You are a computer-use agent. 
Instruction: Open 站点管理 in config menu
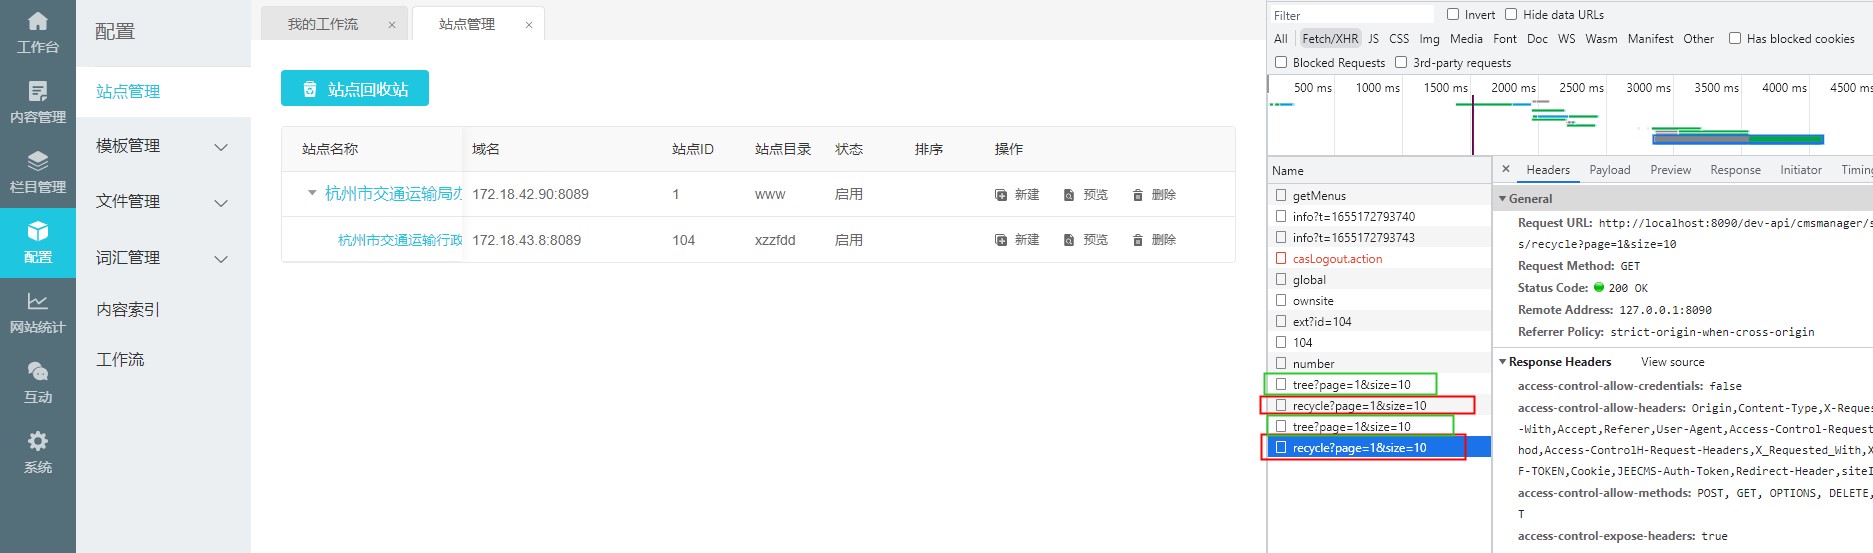[128, 92]
